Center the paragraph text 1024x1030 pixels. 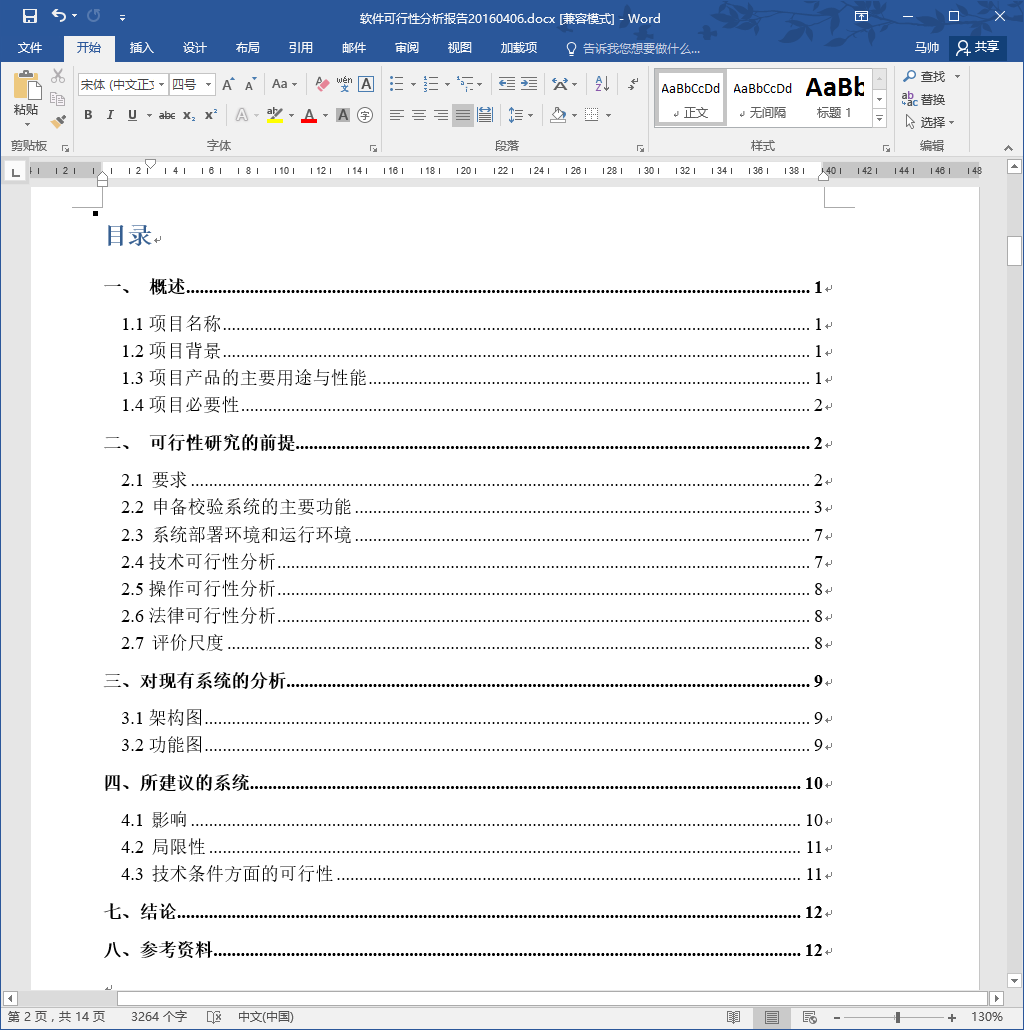[418, 116]
